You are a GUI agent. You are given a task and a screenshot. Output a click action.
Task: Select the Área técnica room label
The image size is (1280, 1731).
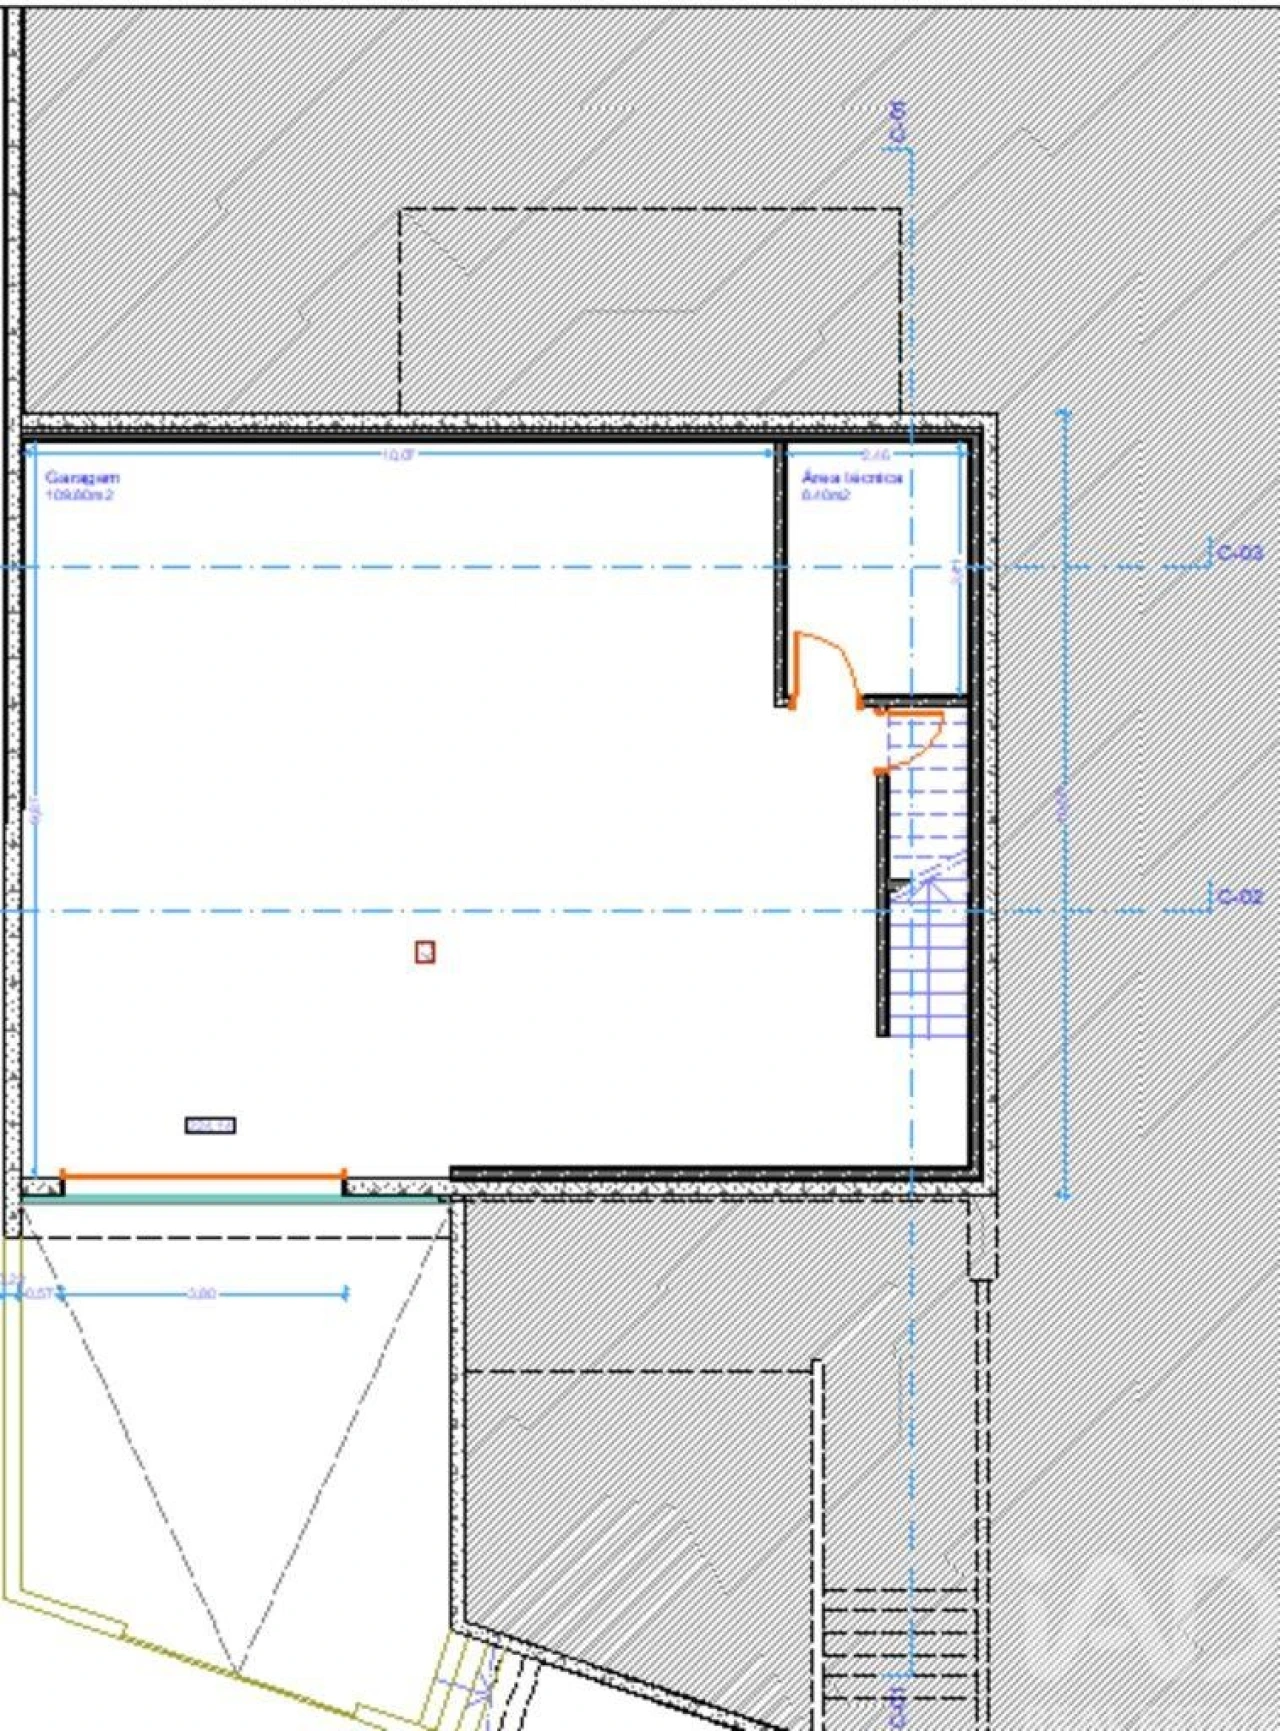(852, 478)
